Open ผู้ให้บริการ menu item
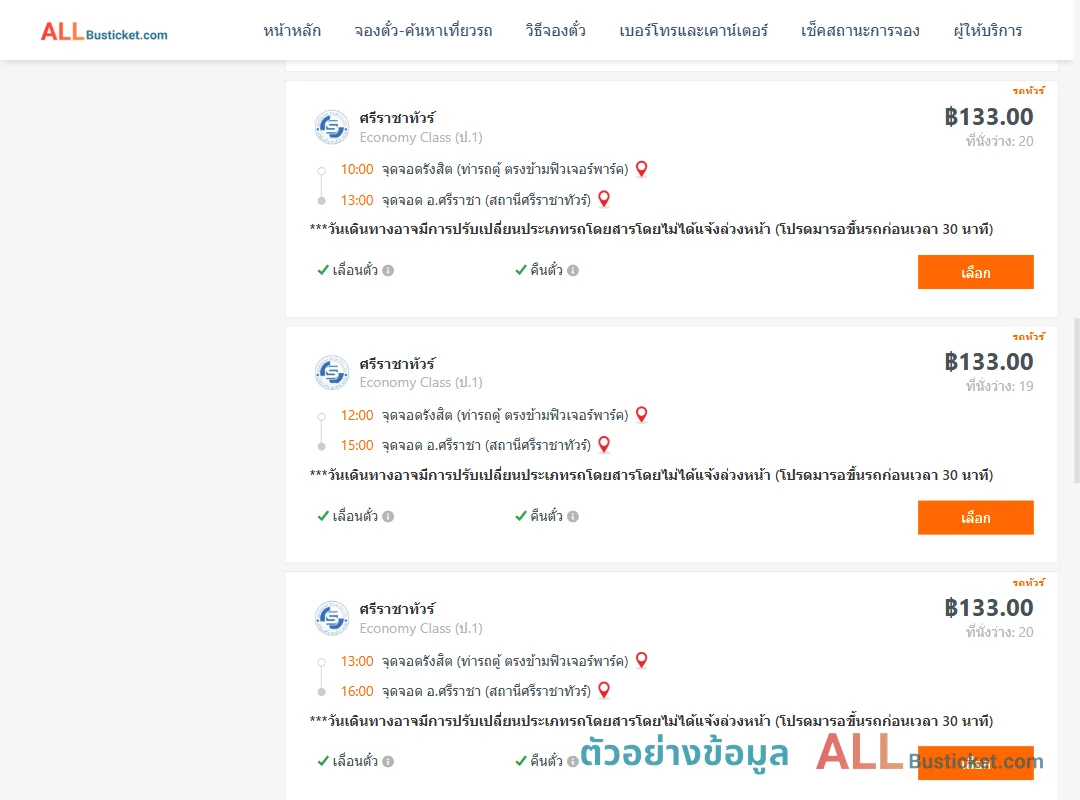This screenshot has height=800, width=1080. (987, 30)
